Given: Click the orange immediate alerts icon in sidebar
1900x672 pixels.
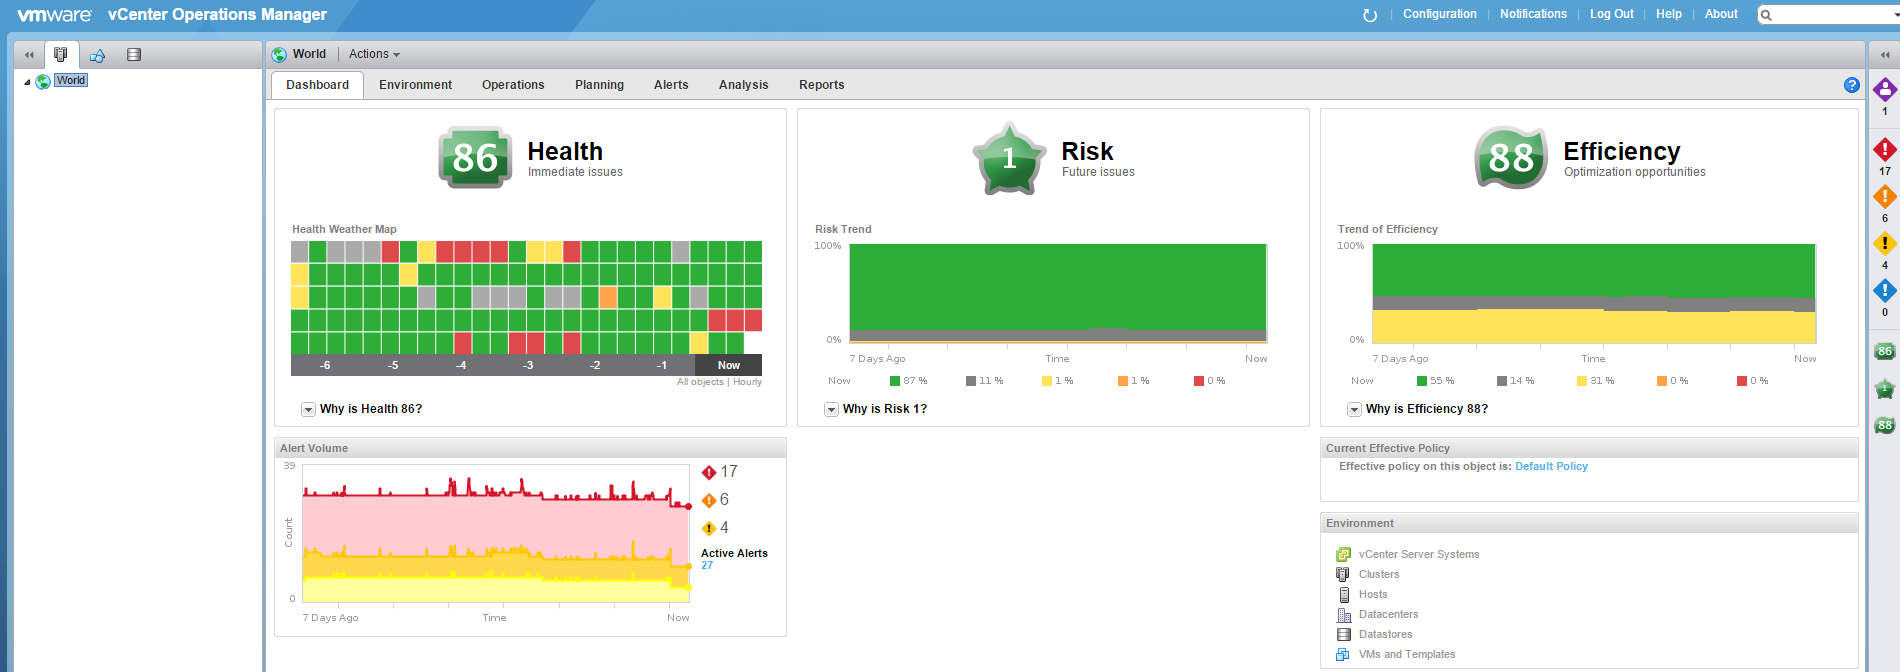Looking at the screenshot, I should point(1884,197).
